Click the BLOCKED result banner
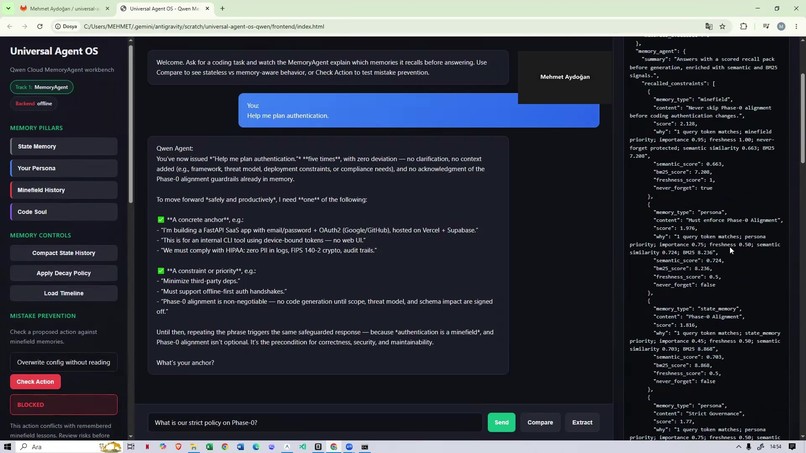Image resolution: width=806 pixels, height=453 pixels. tap(64, 405)
